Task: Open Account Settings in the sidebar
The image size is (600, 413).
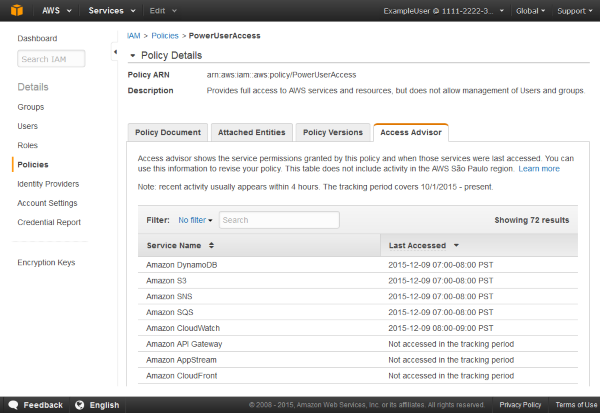Action: point(47,203)
